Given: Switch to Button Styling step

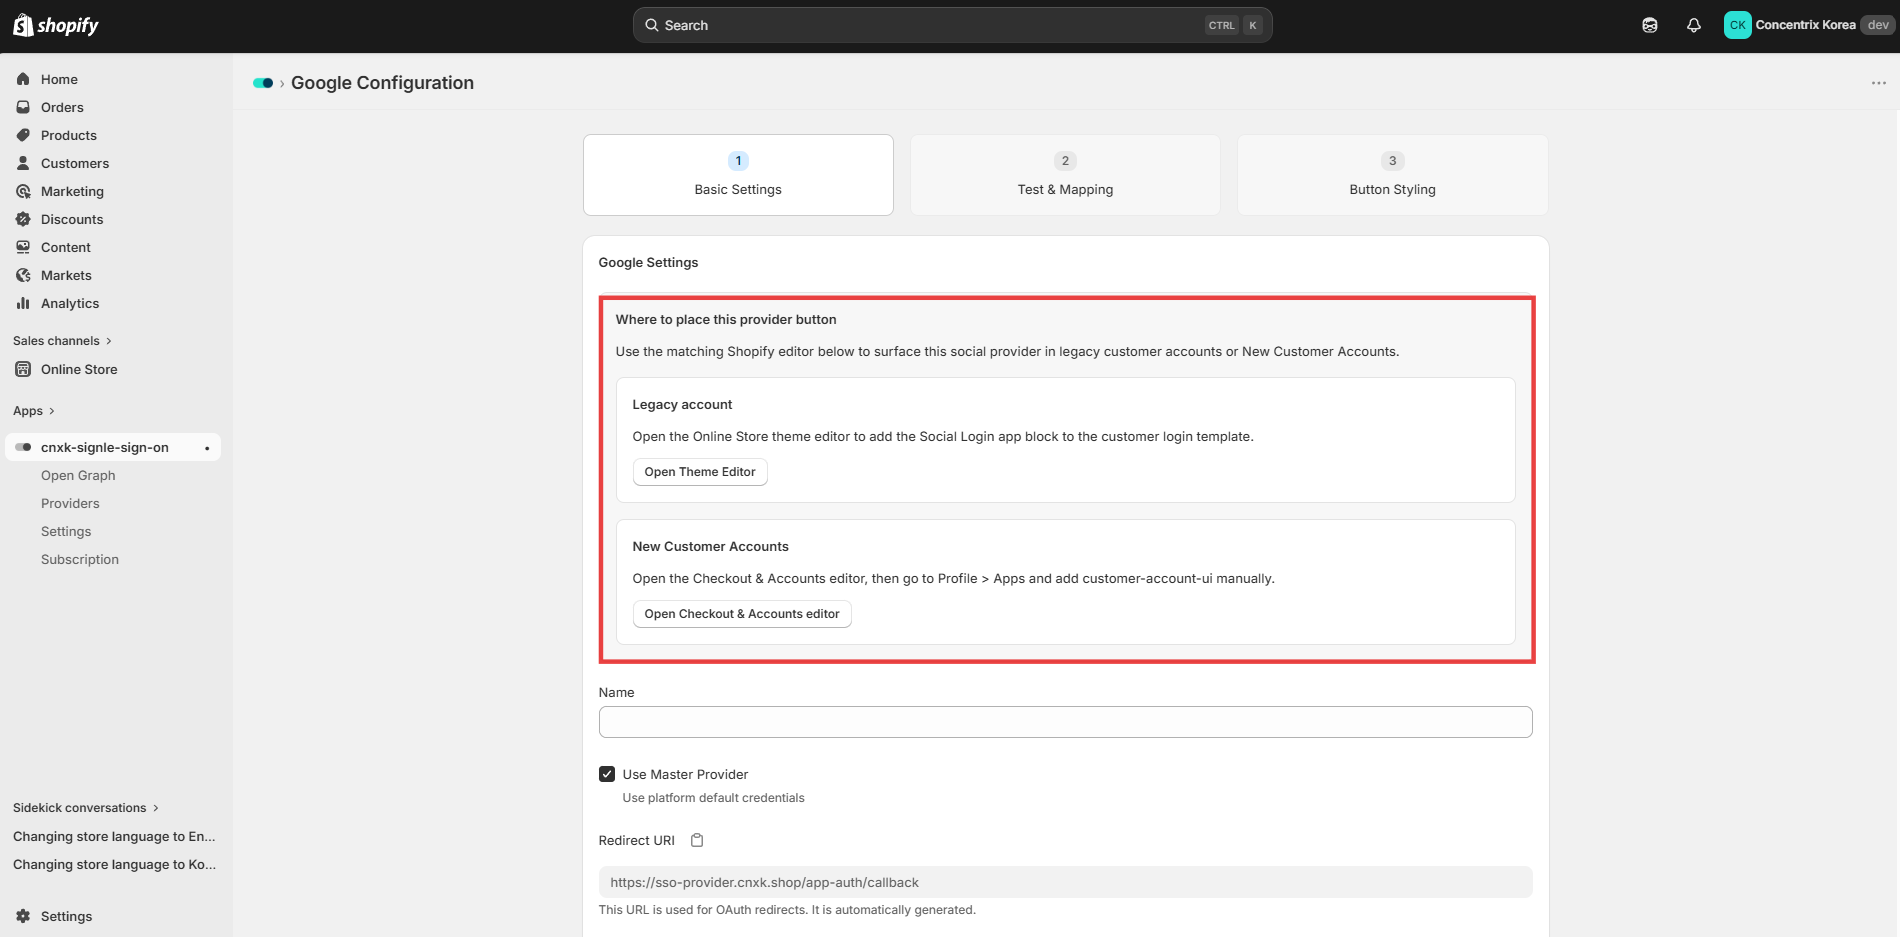Looking at the screenshot, I should pos(1392,175).
